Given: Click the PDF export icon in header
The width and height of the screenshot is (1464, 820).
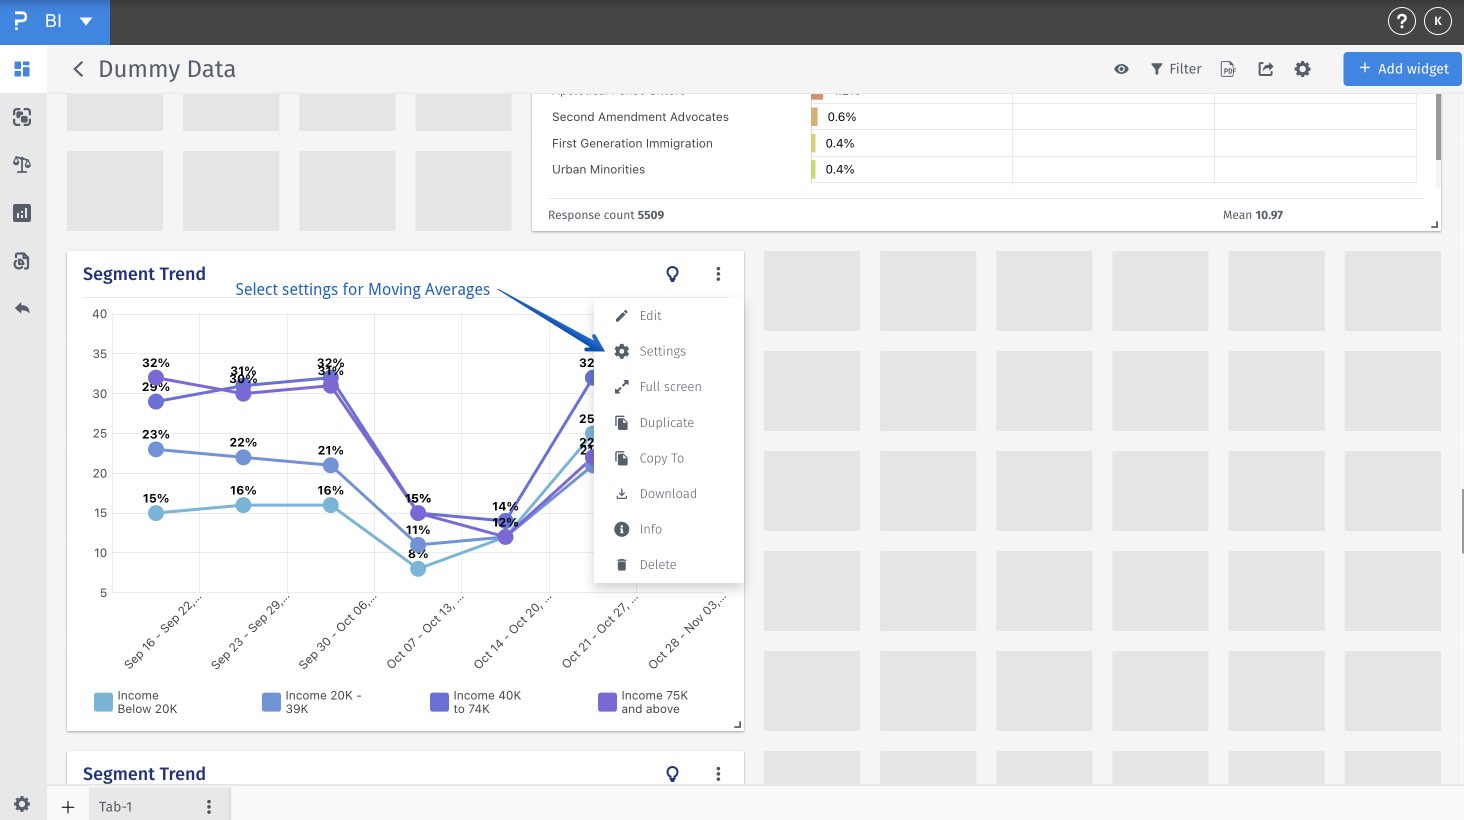Looking at the screenshot, I should click(1228, 69).
